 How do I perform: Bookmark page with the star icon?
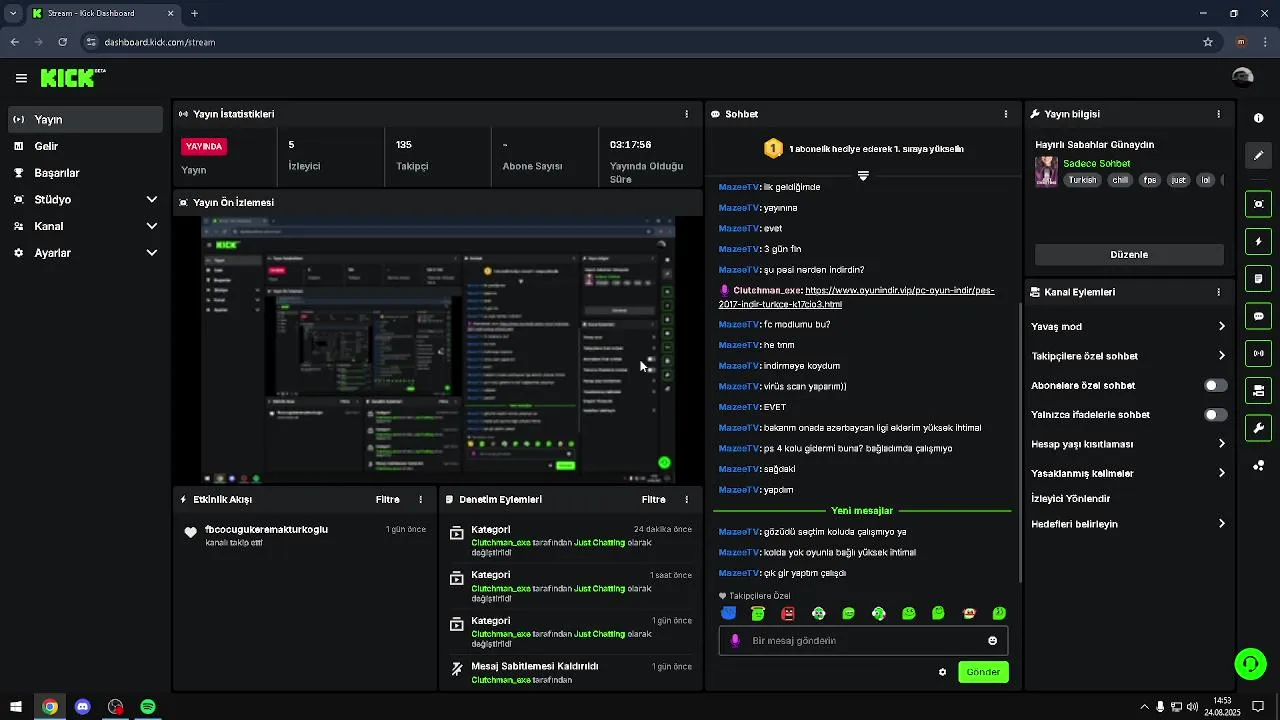1208,42
